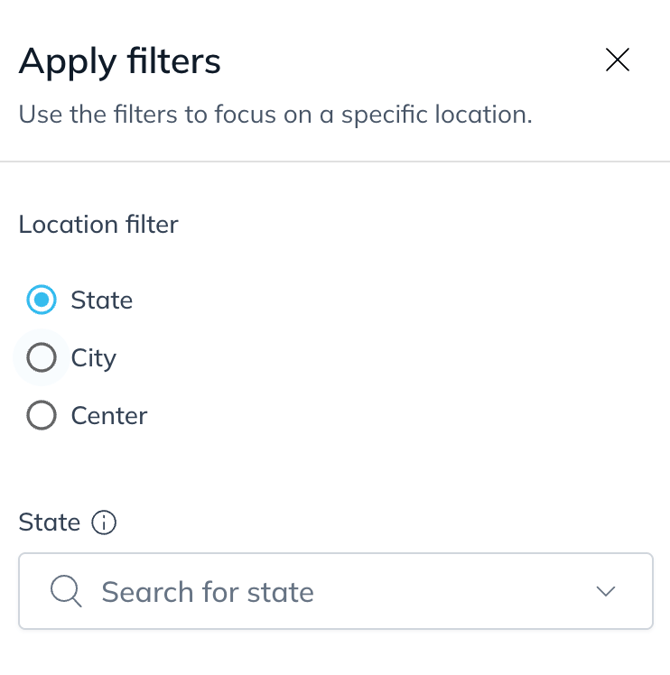Screen dimensions: 670x675
Task: Click the info icon beside State label
Action: (104, 523)
